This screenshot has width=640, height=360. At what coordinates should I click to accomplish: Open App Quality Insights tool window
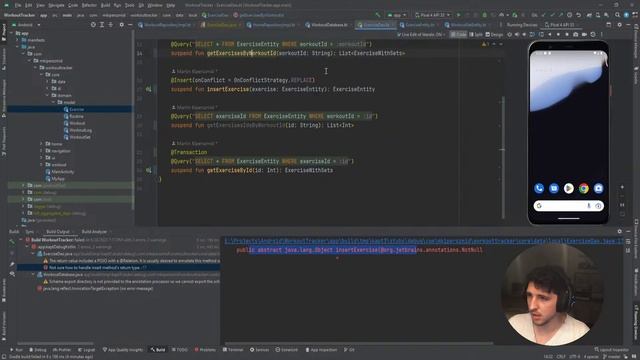[123, 350]
